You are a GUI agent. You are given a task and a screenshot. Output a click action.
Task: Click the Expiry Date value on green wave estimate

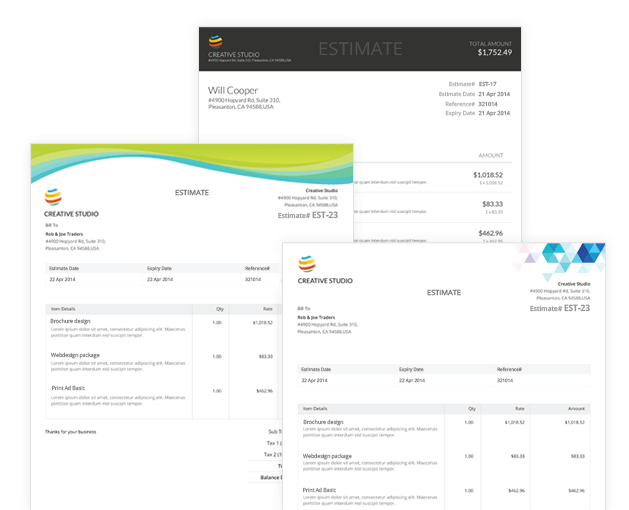pos(160,279)
